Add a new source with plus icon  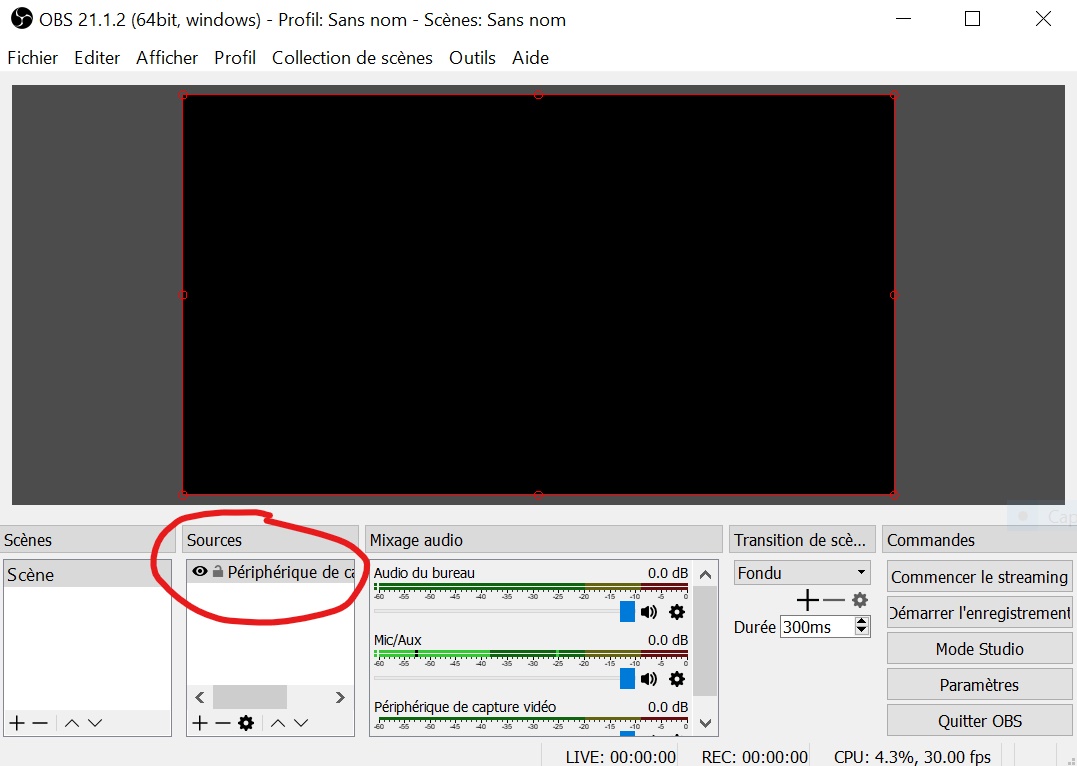[x=200, y=723]
